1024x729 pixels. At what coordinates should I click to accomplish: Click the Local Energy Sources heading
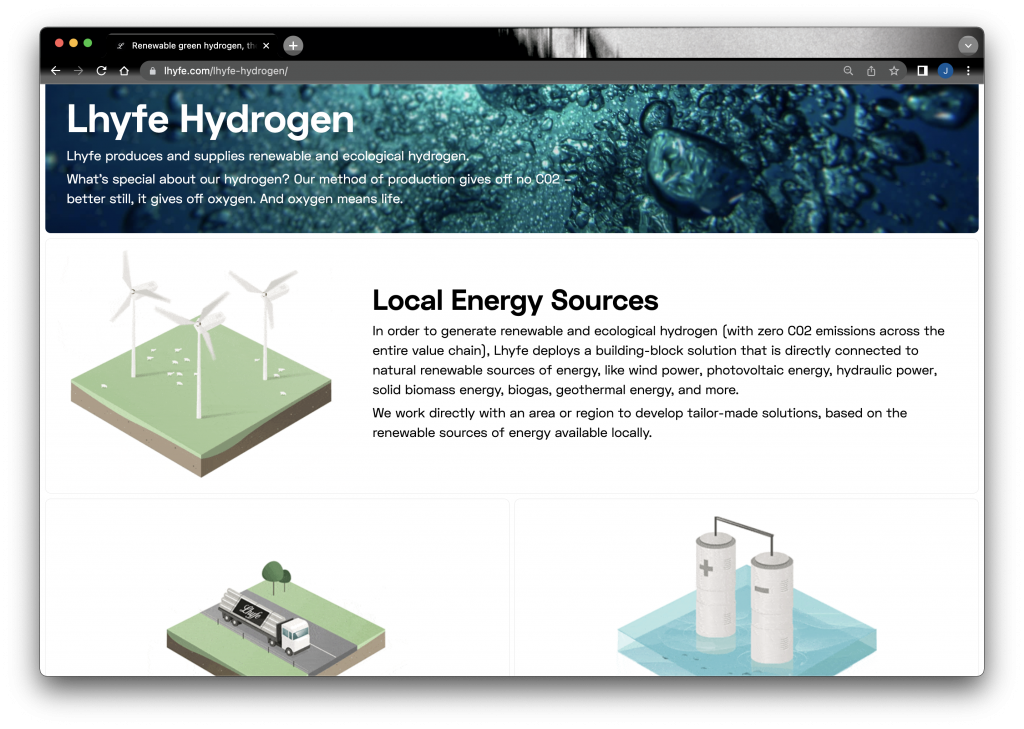click(x=515, y=300)
